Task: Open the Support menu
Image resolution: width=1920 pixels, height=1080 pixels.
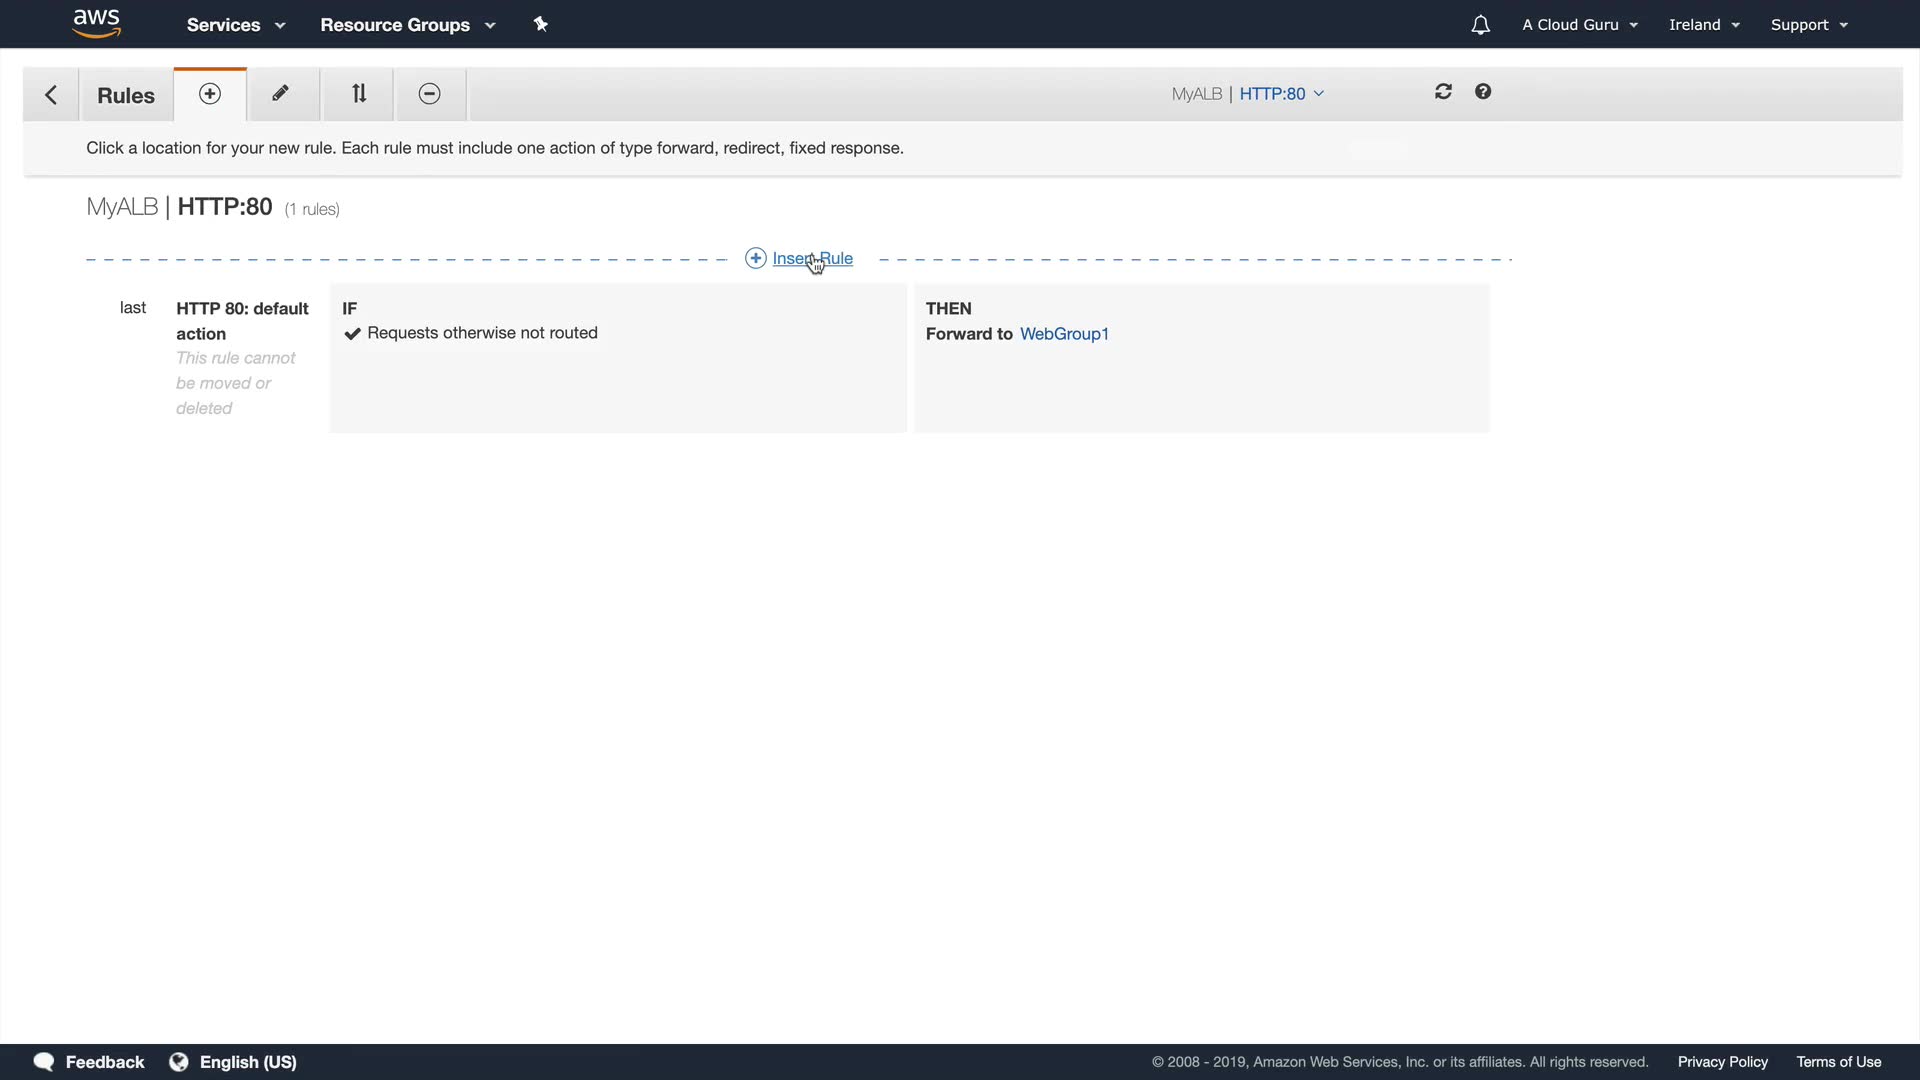Action: (x=1808, y=25)
